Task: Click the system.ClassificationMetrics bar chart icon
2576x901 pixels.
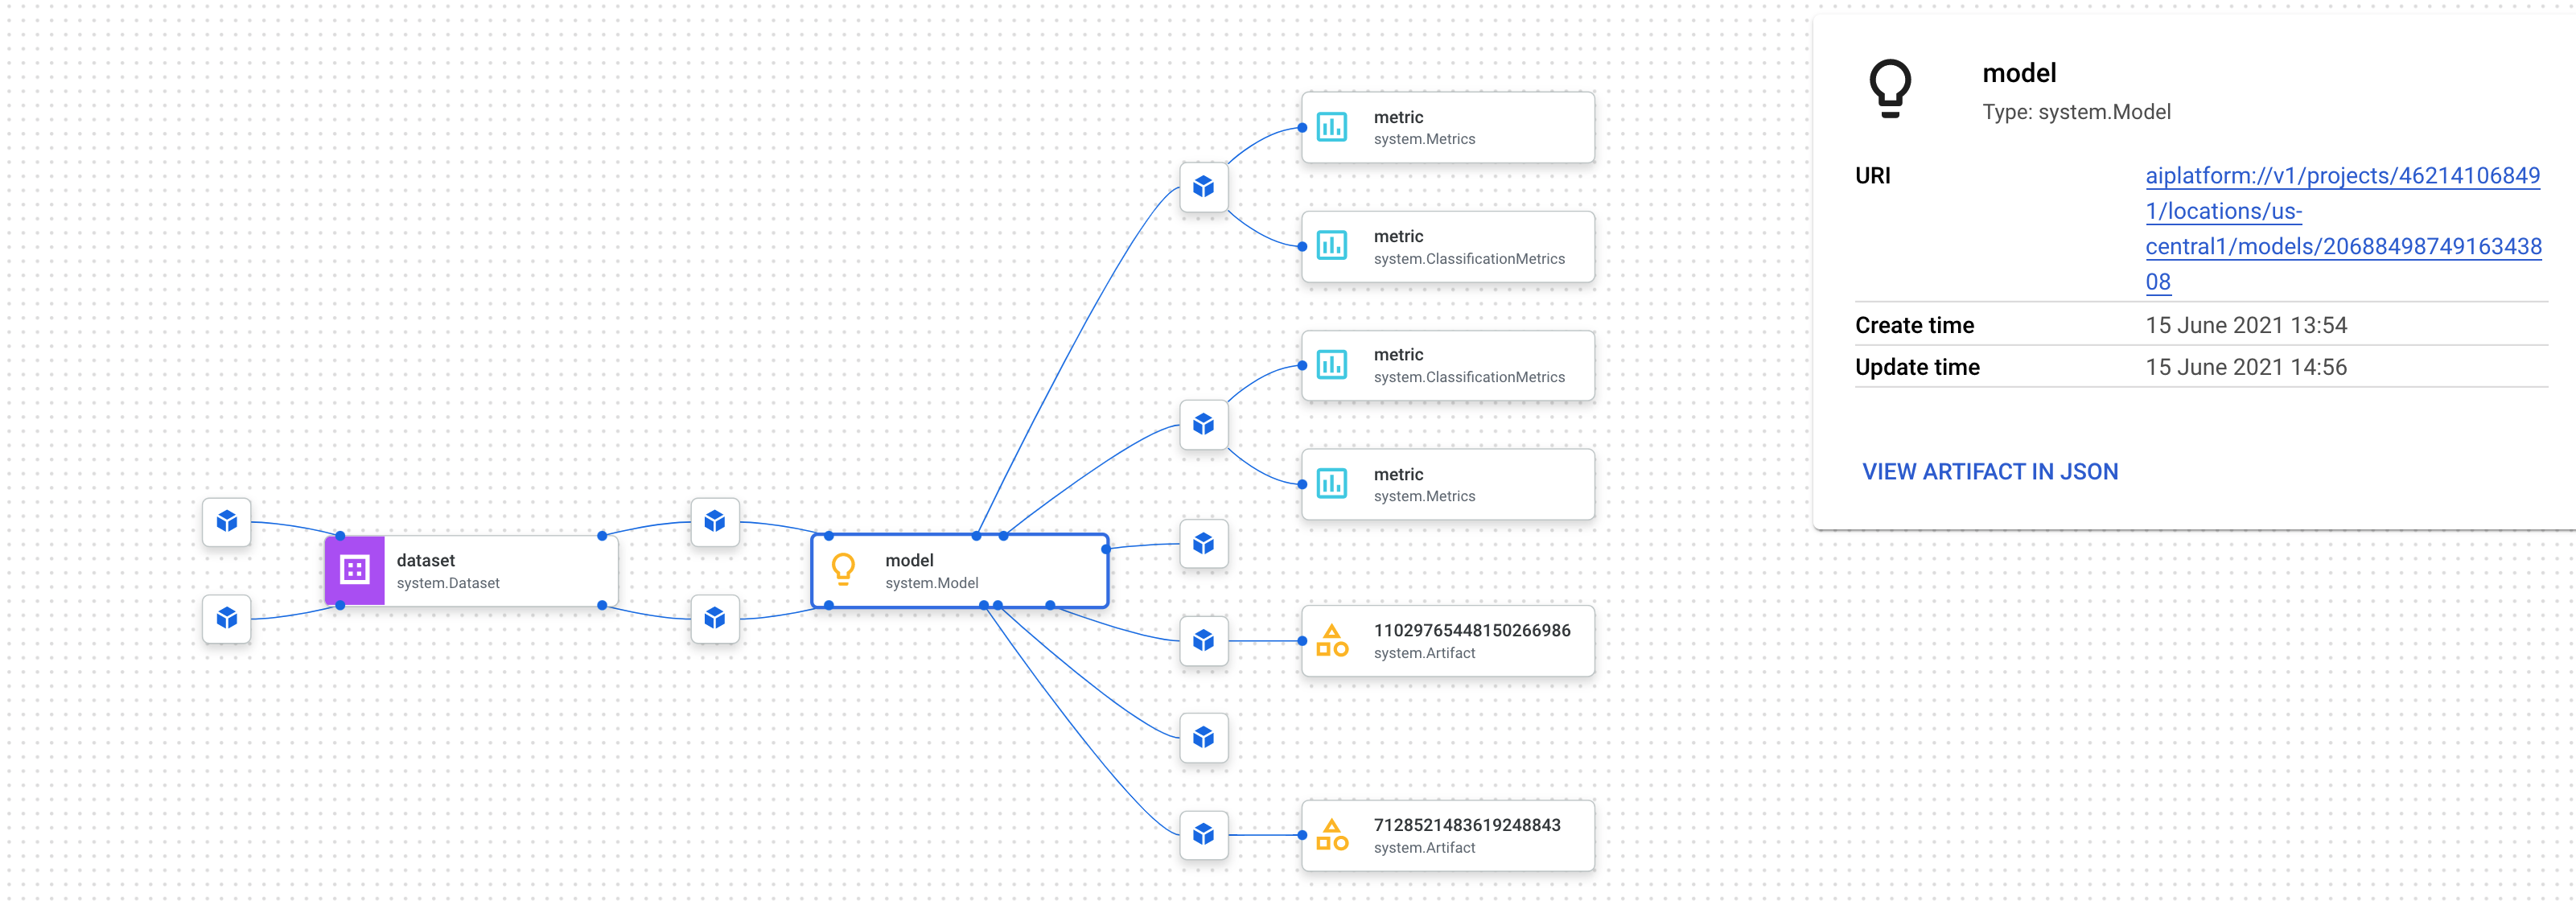Action: [x=1331, y=249]
